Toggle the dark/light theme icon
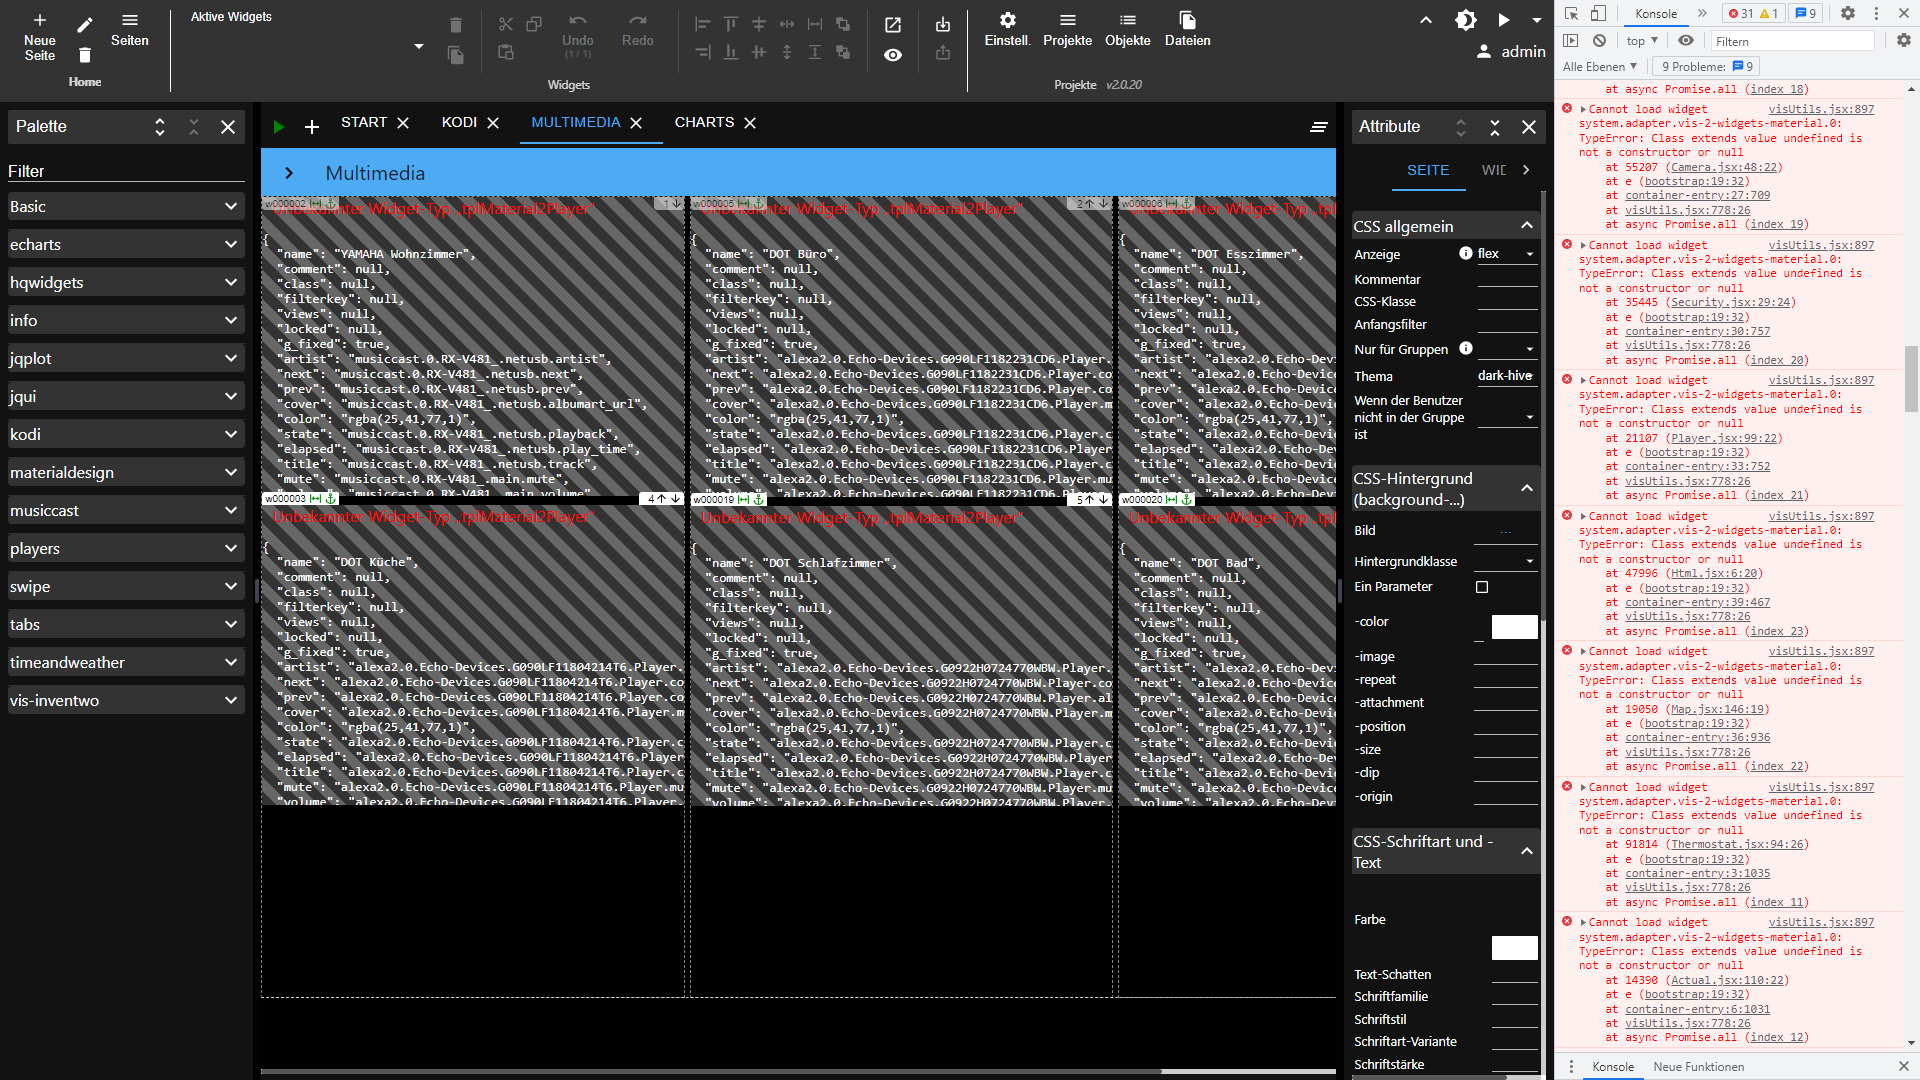The width and height of the screenshot is (1920, 1080). (1465, 20)
